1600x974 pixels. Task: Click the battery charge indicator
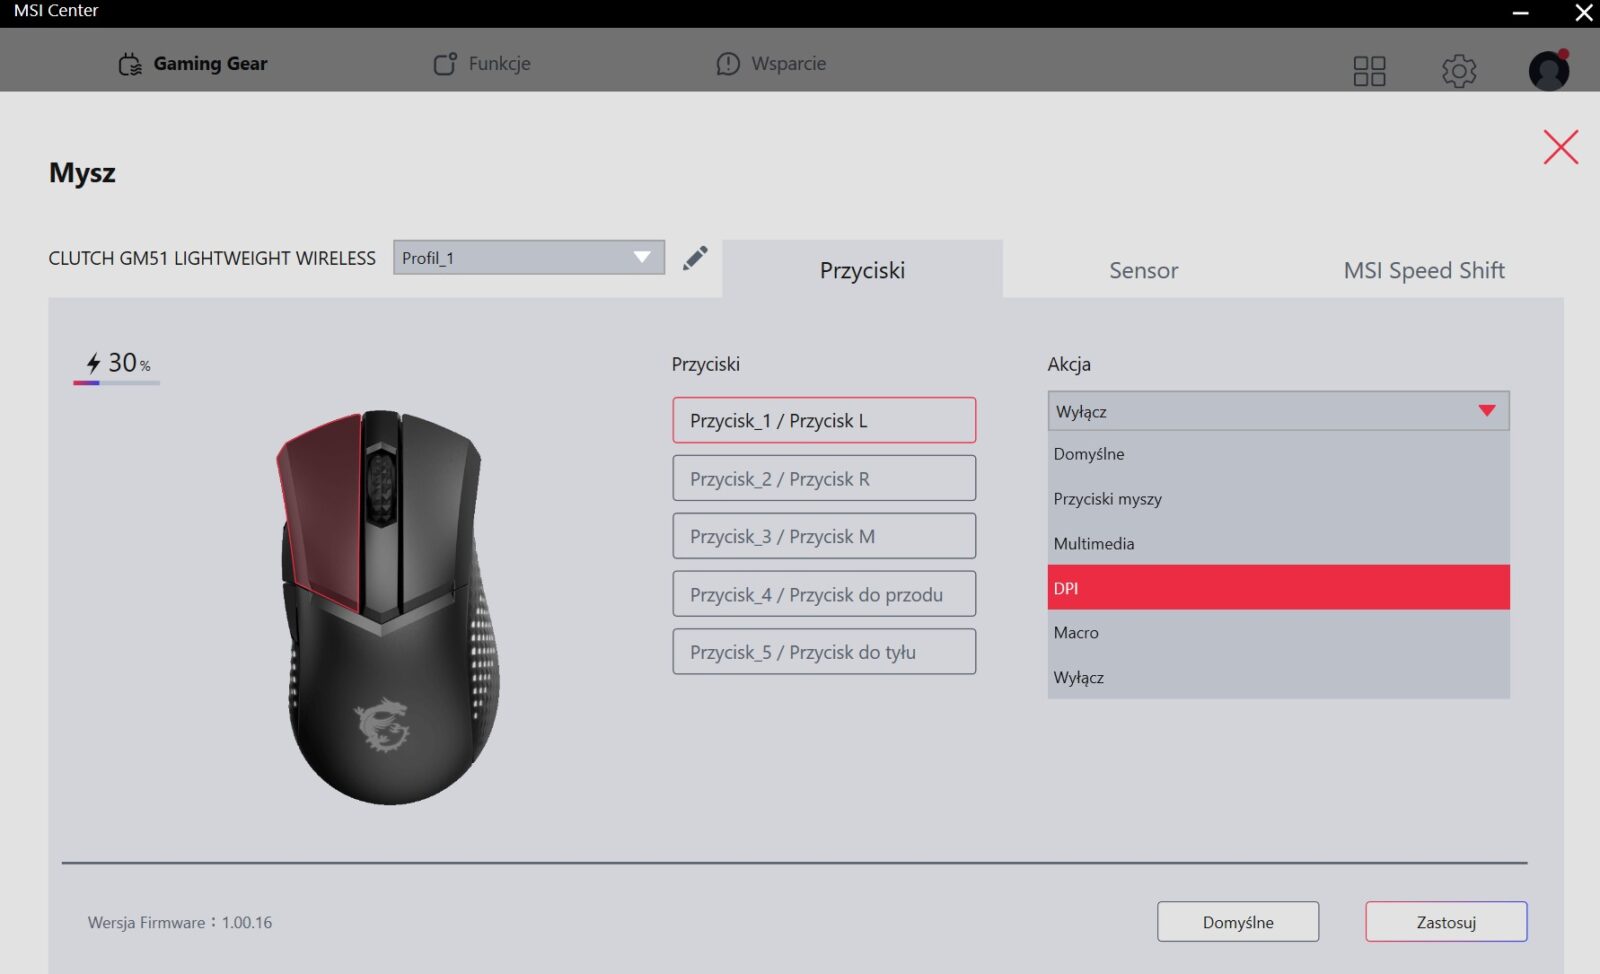[117, 365]
